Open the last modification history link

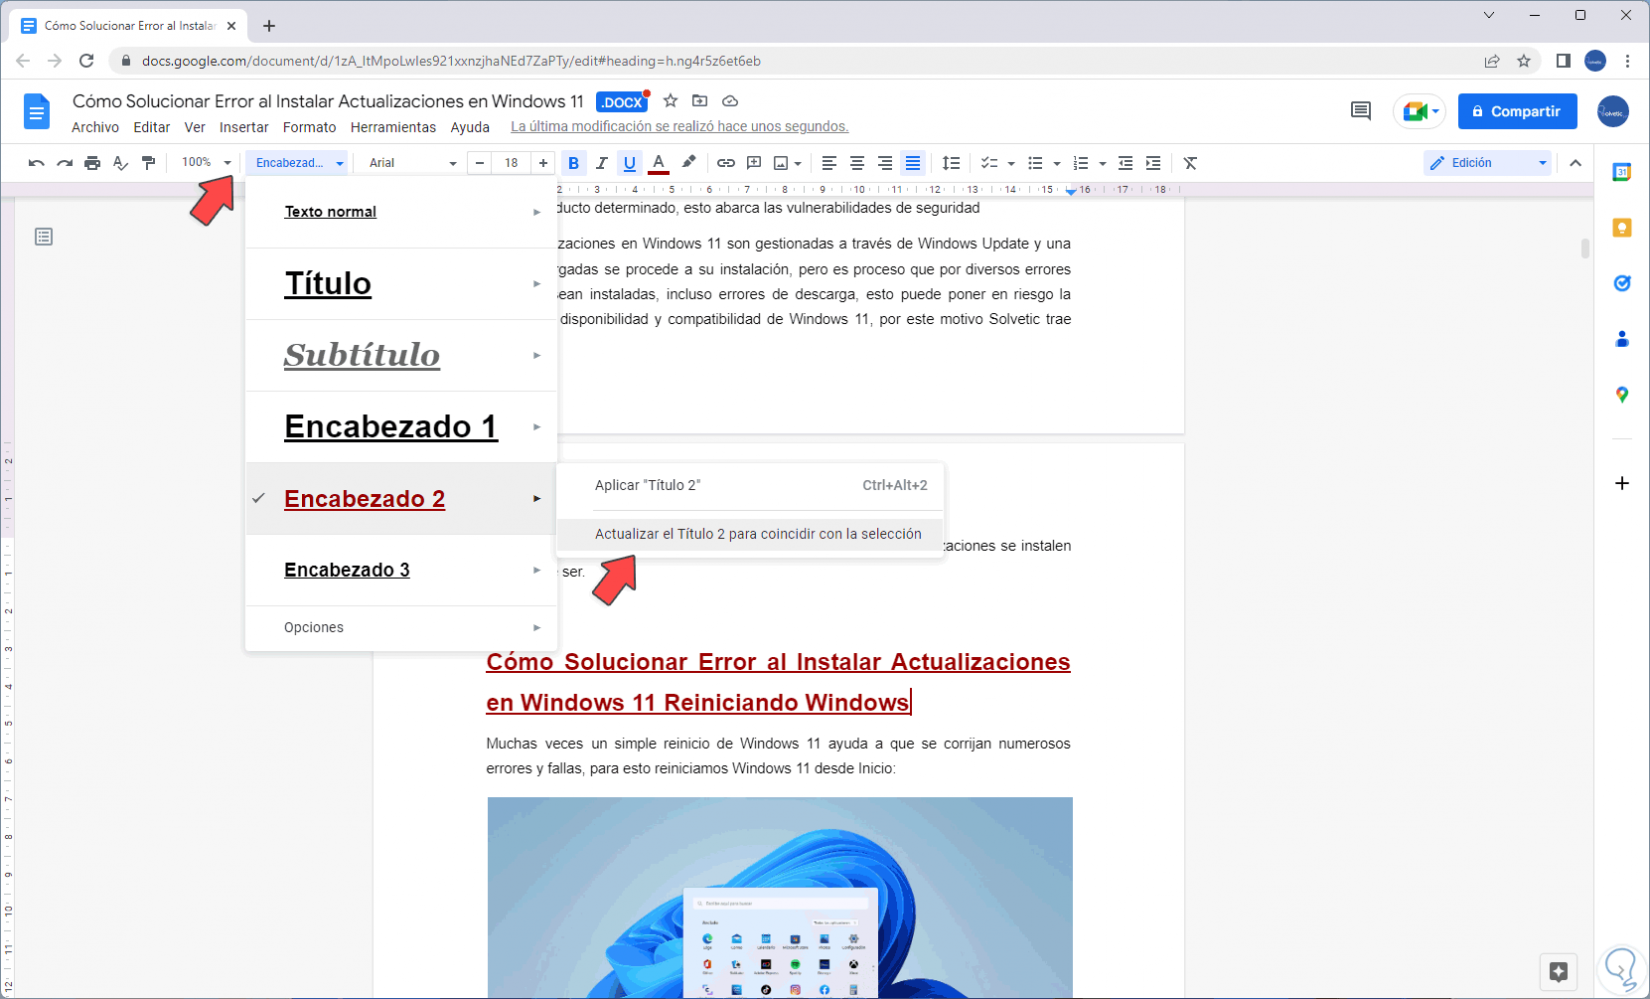tap(679, 127)
